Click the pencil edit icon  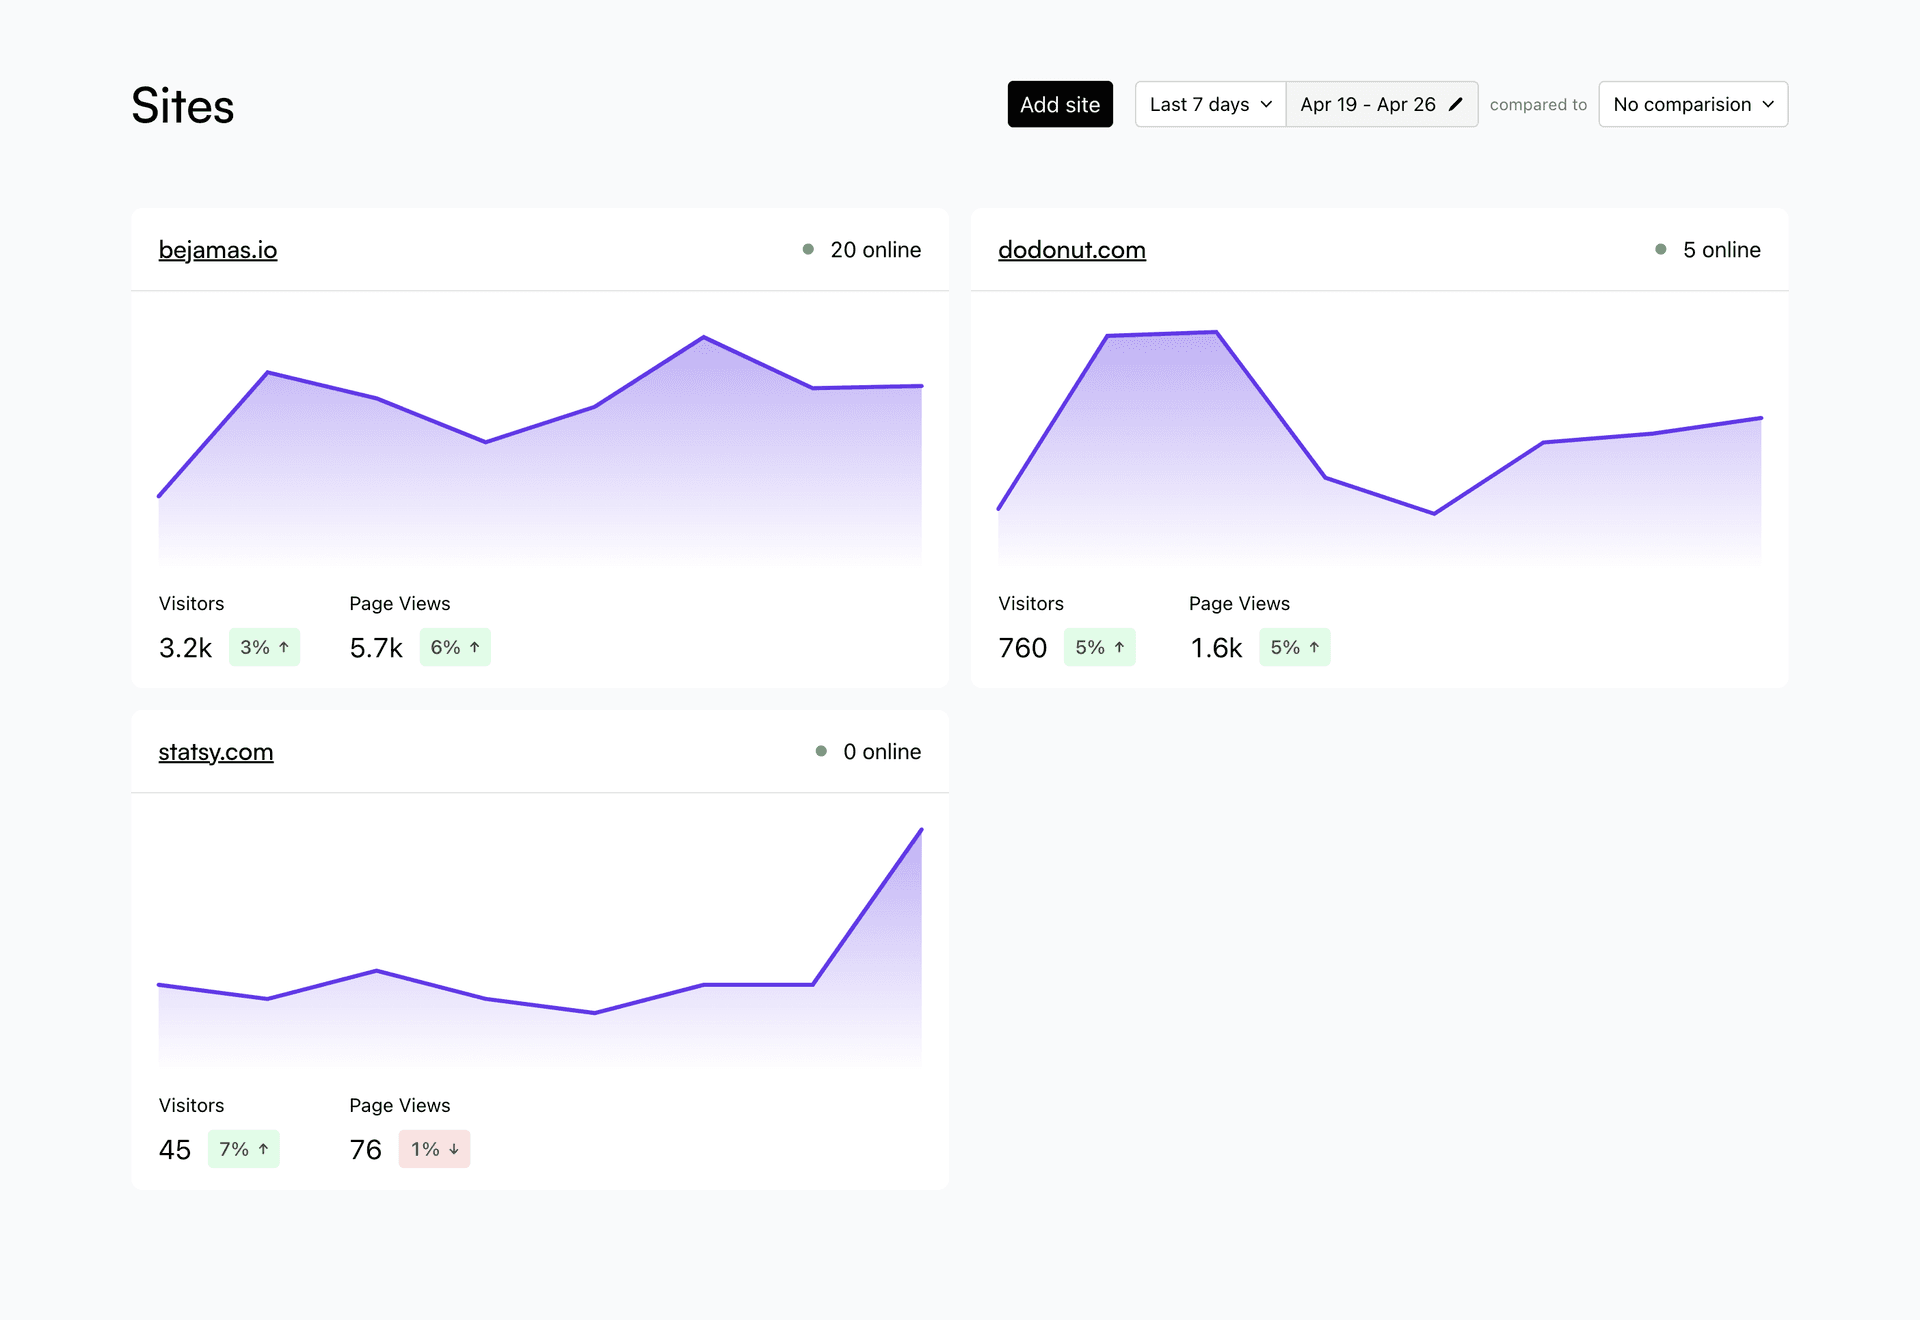(1456, 104)
